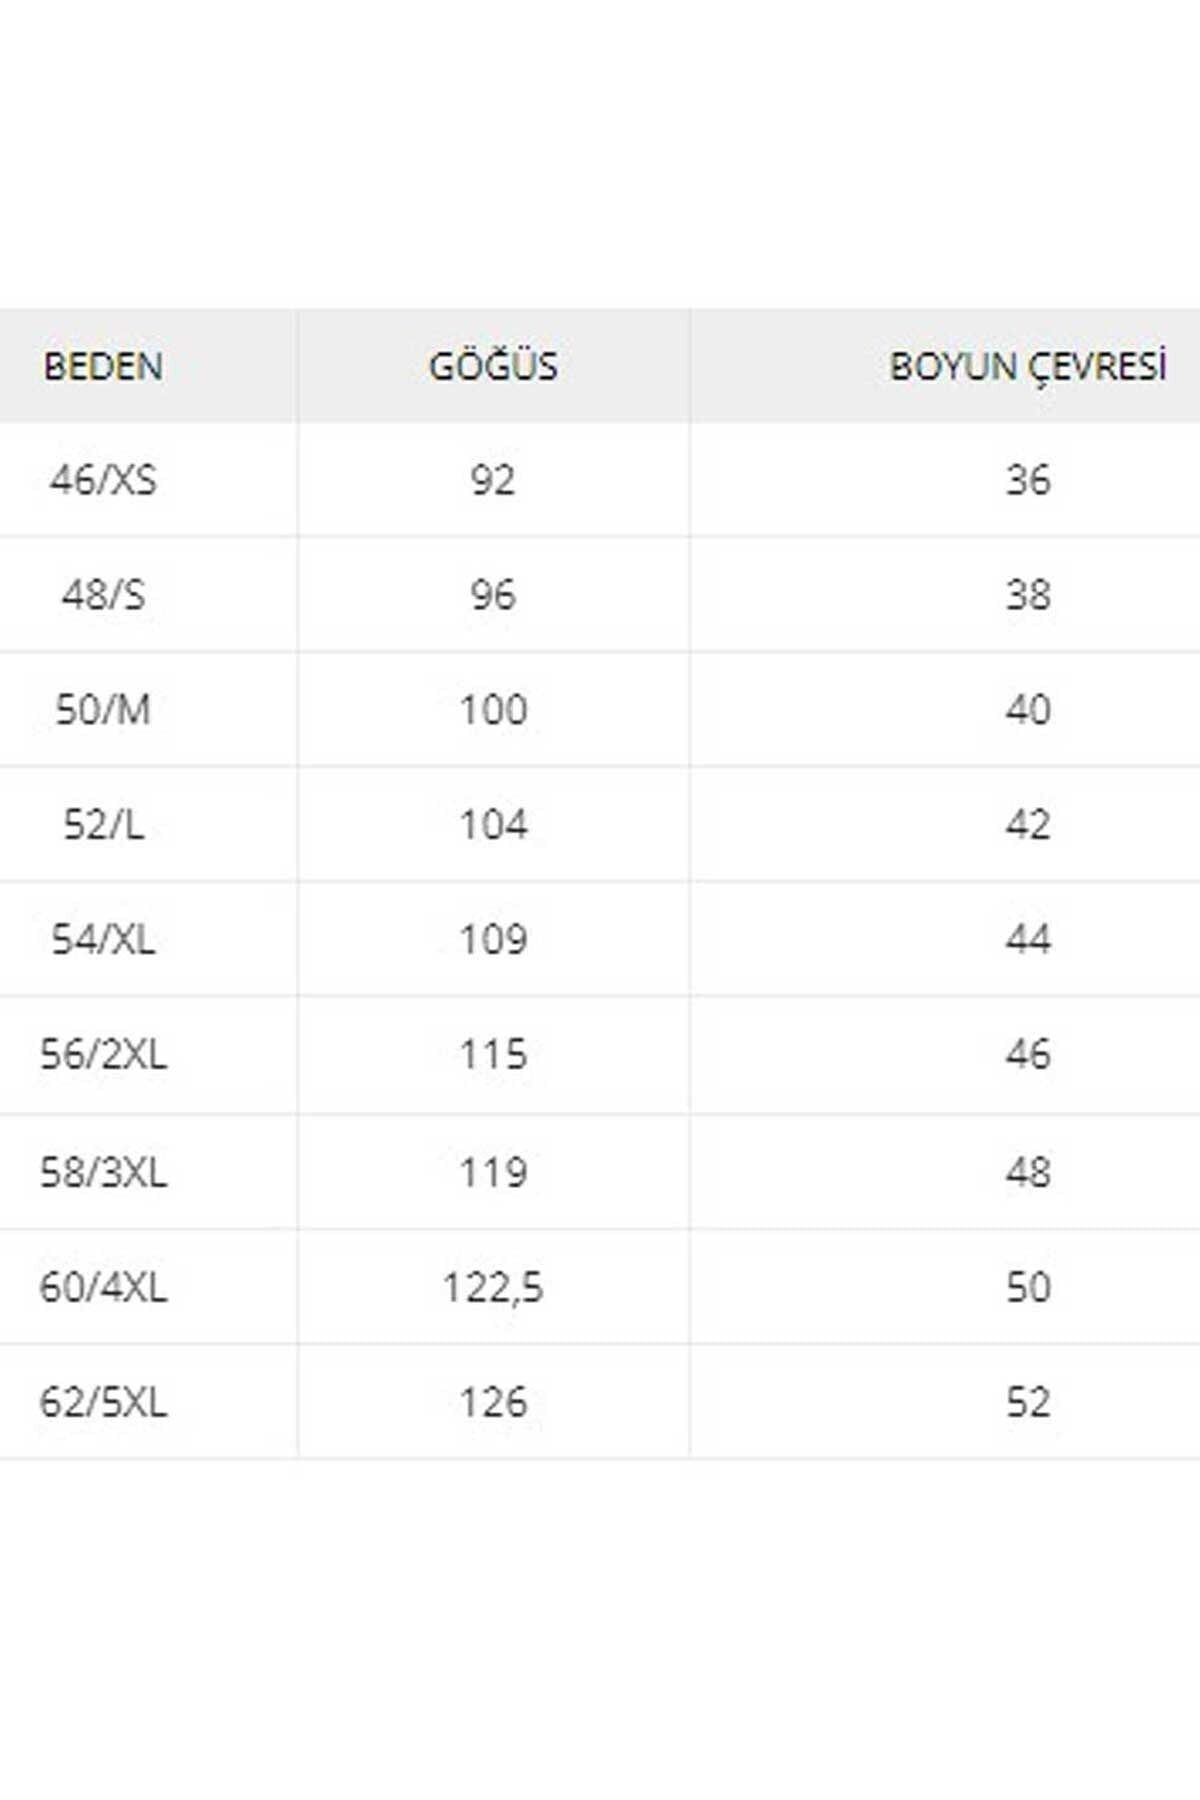Click neck circumference value 52

pyautogui.click(x=1028, y=1402)
